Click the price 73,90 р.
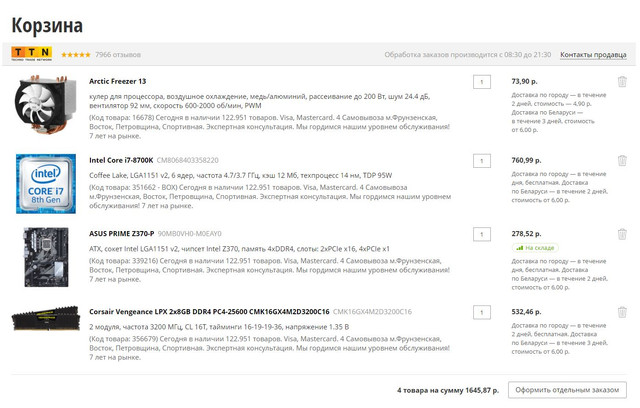The height and width of the screenshot is (408, 640). (x=524, y=82)
